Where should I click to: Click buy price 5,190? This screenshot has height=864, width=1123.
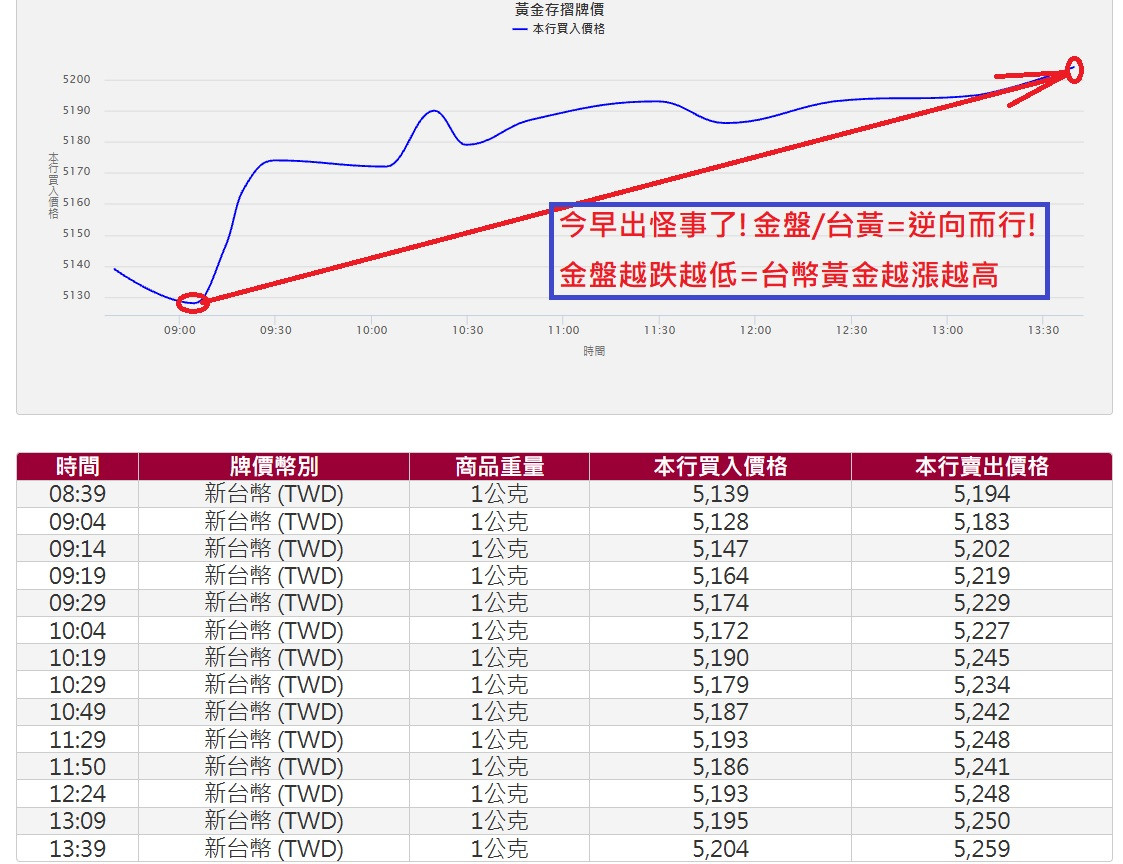pyautogui.click(x=720, y=658)
